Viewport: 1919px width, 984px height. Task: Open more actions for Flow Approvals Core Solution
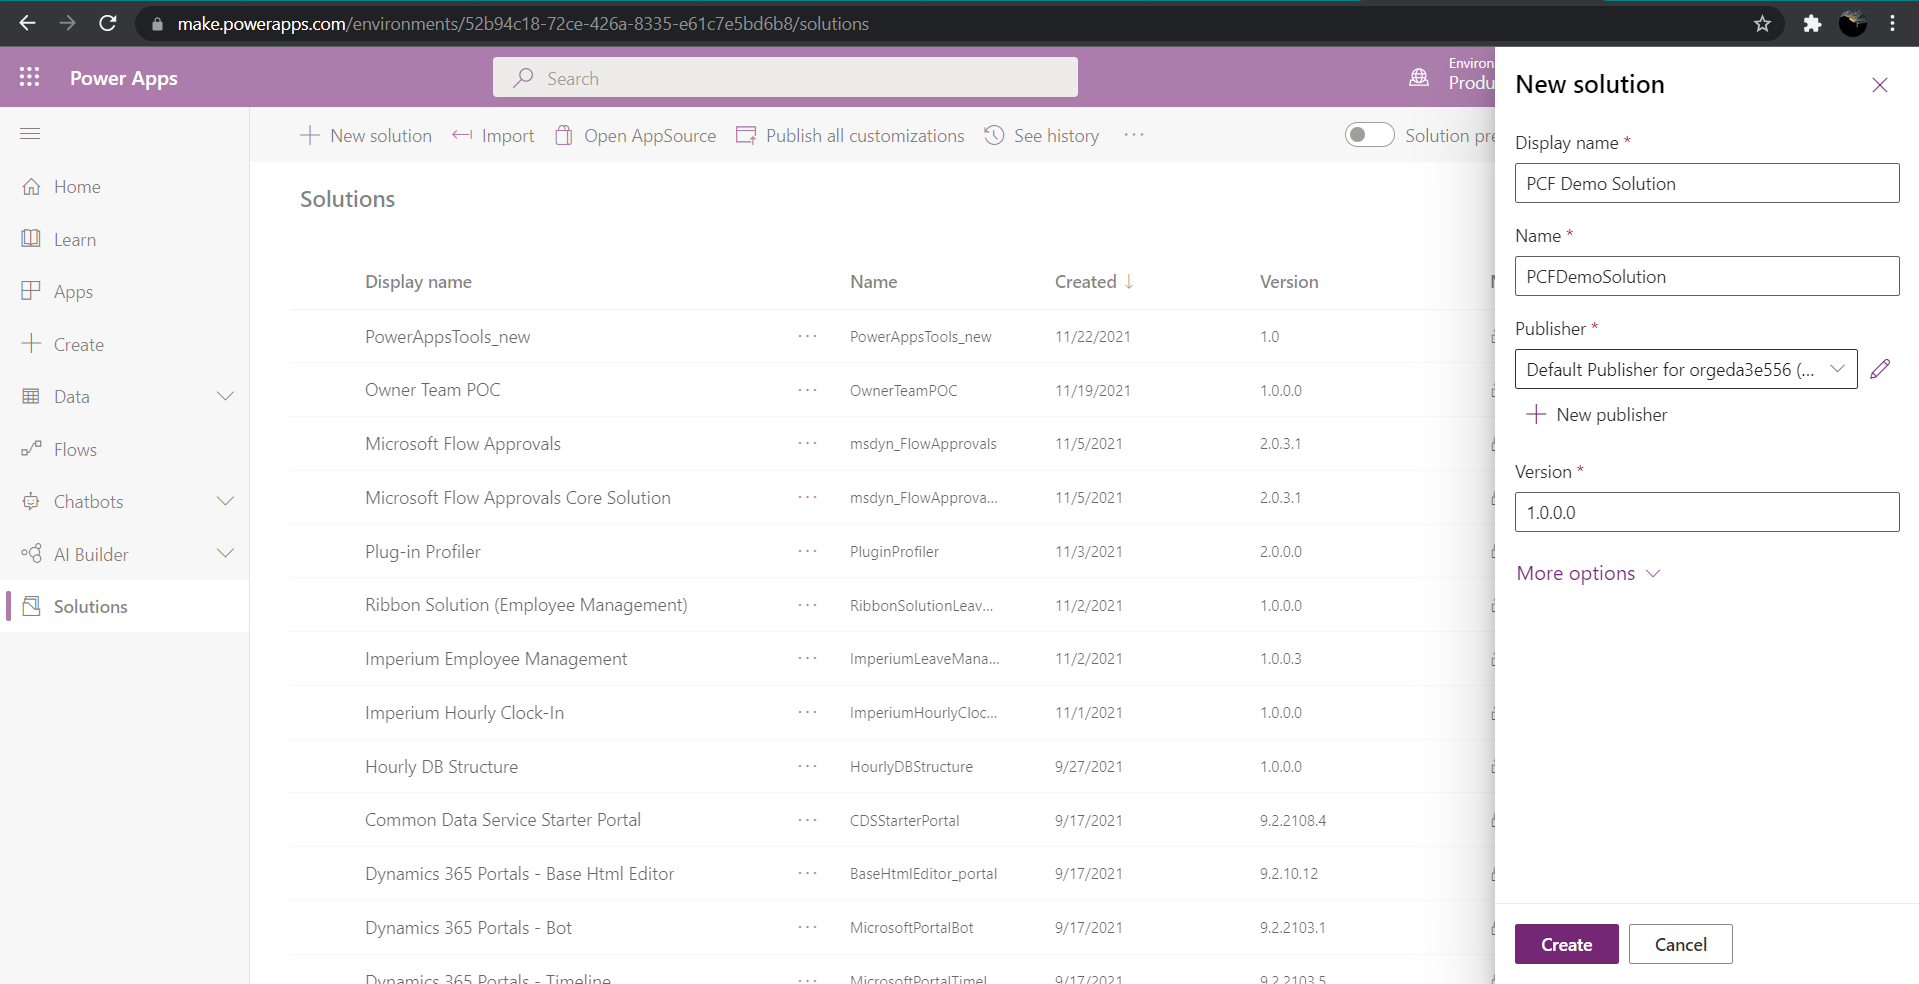(x=808, y=497)
